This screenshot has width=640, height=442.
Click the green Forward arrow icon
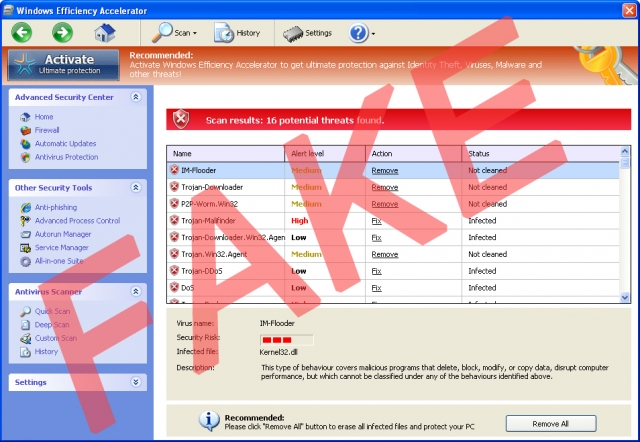click(62, 32)
